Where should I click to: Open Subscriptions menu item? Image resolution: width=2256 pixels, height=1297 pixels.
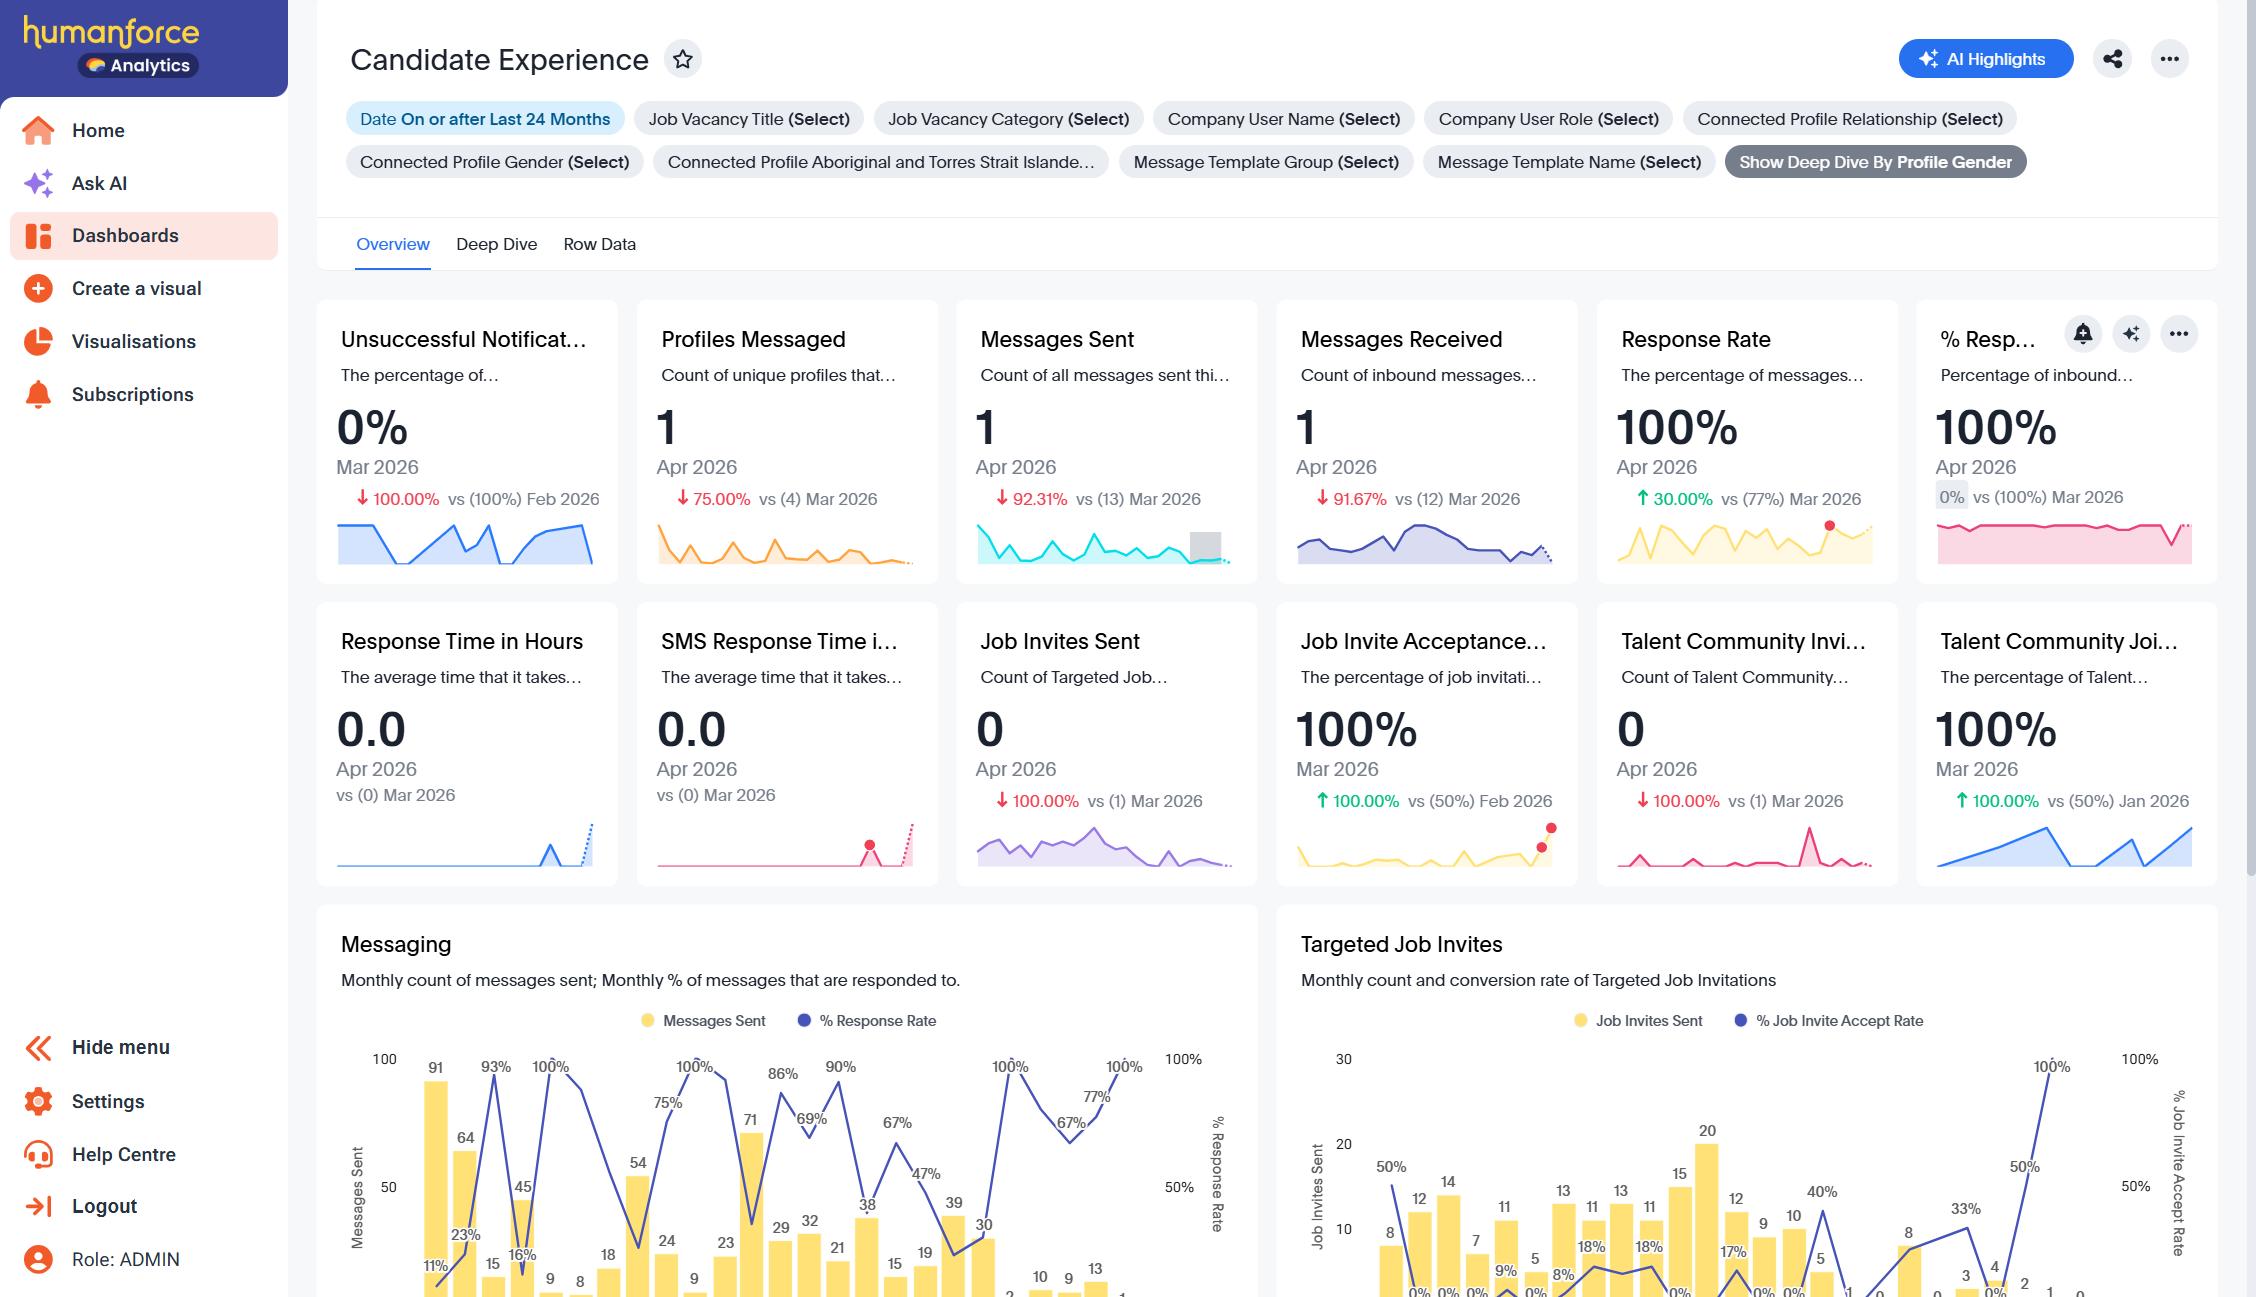click(144, 395)
